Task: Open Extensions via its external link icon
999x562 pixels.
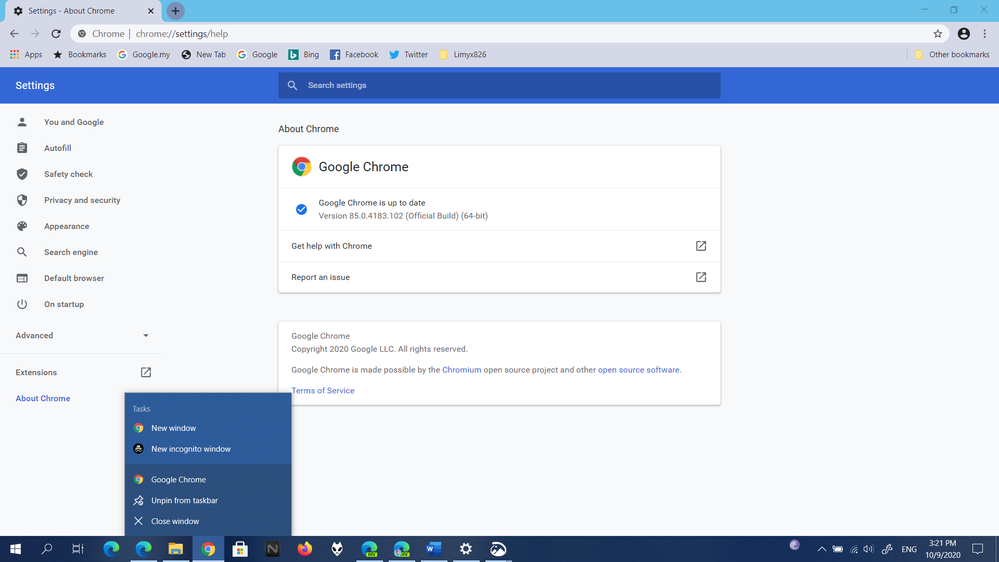Action: (146, 372)
